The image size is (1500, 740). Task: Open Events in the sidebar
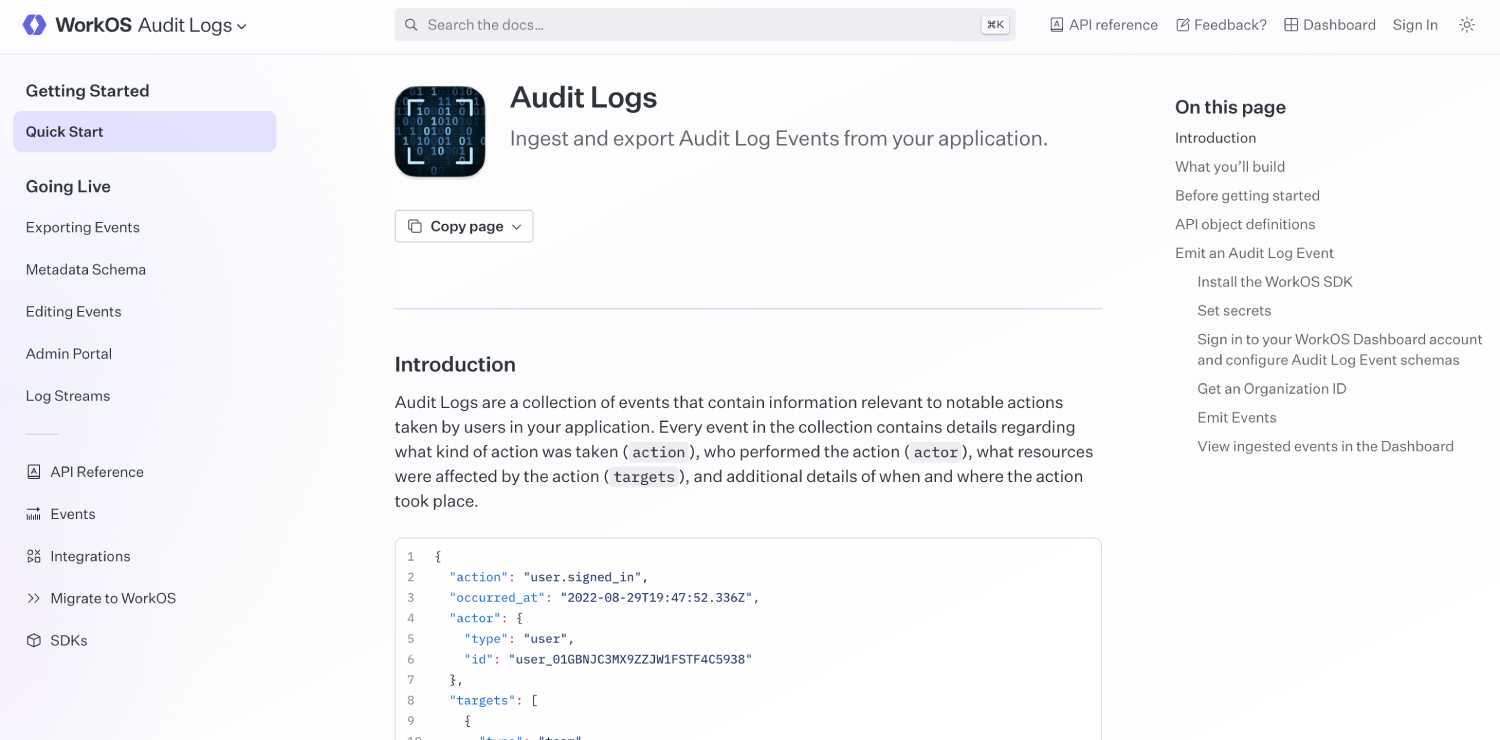[x=73, y=514]
